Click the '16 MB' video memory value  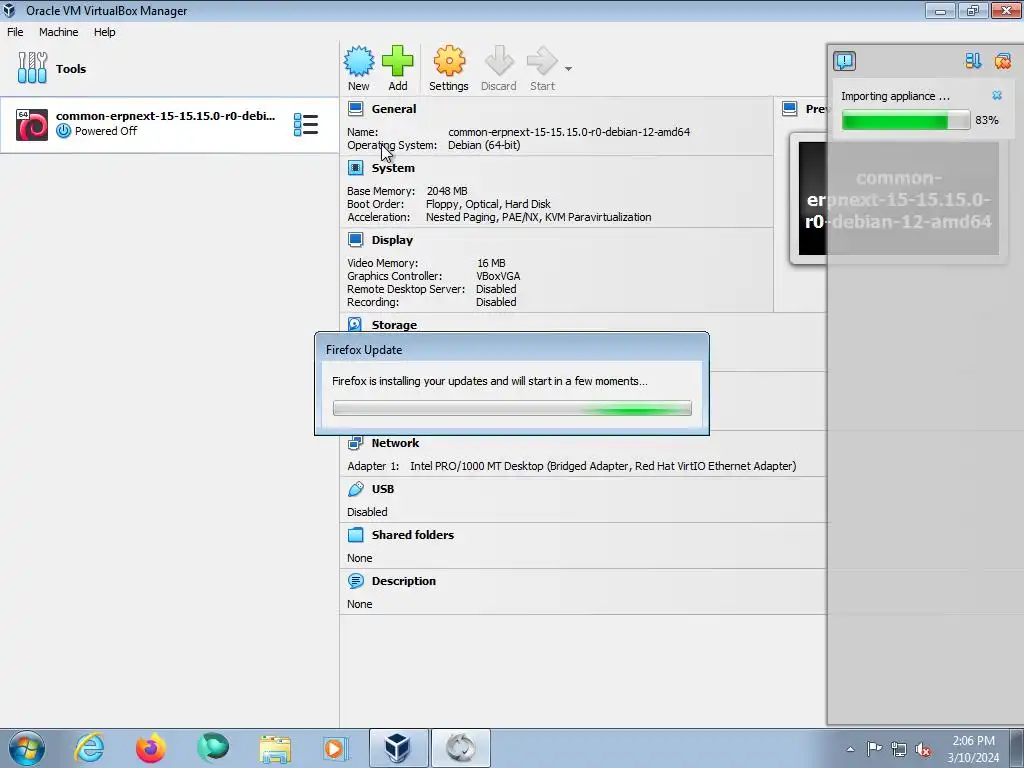coord(491,263)
